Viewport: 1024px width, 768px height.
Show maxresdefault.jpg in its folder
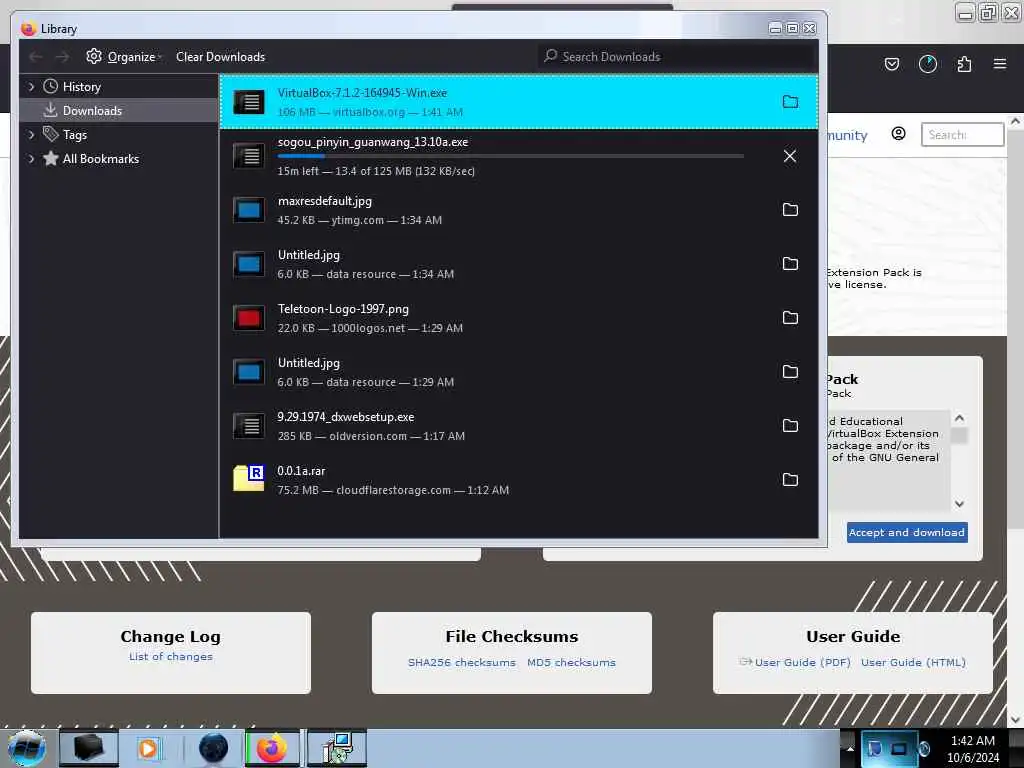point(790,210)
